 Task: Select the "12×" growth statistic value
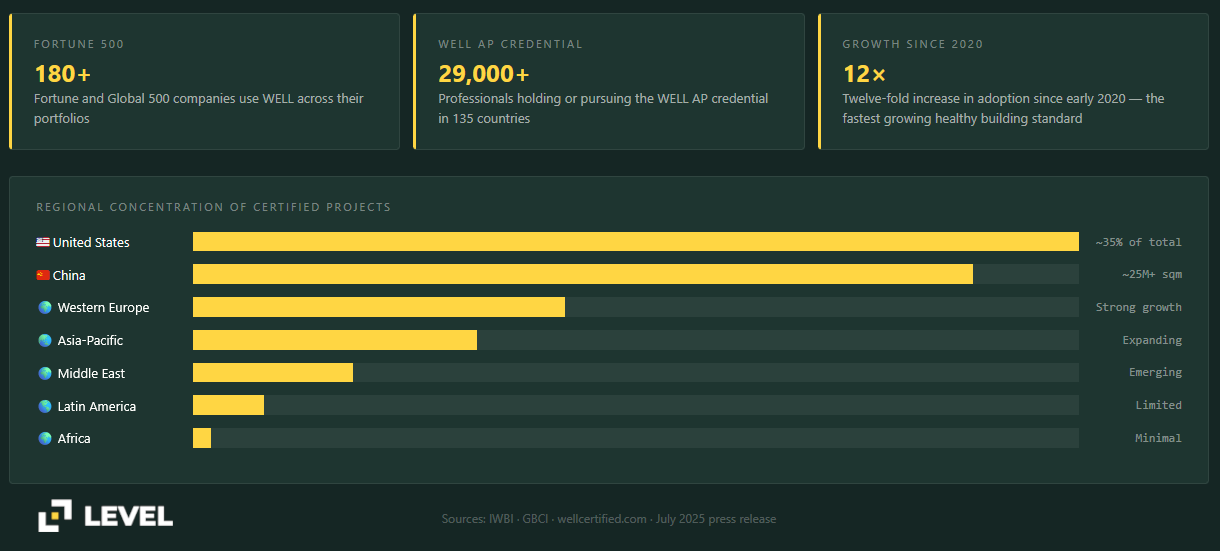[864, 74]
